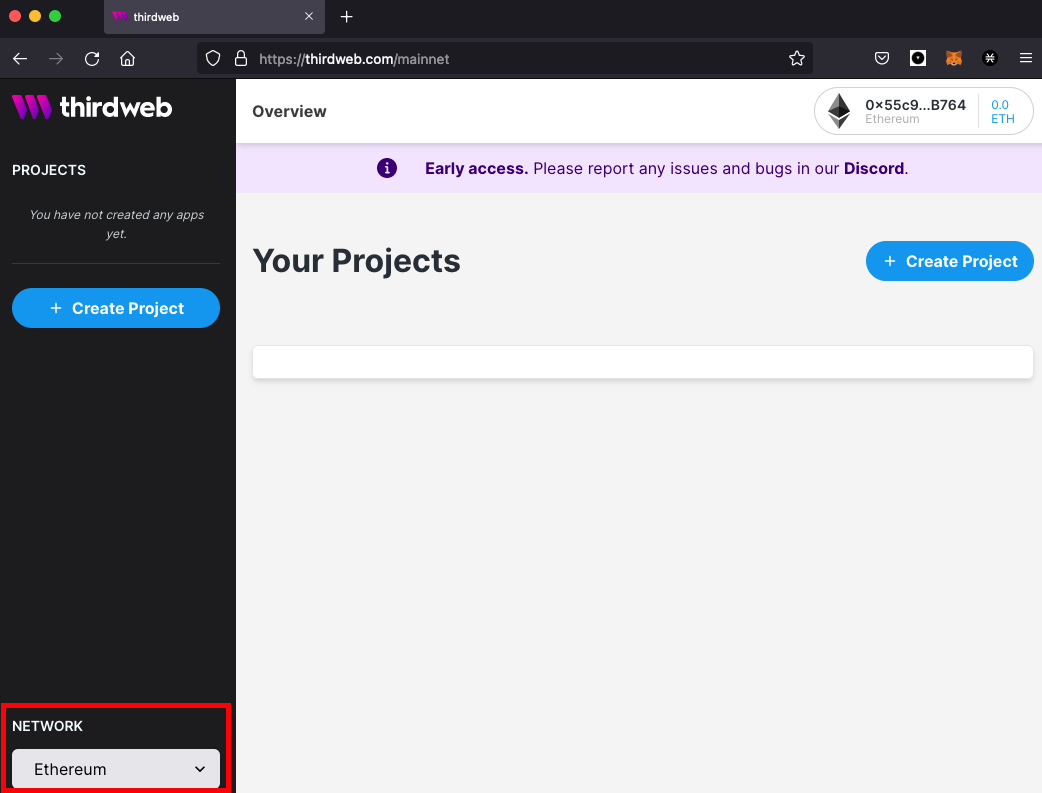Reload the thirdweb page
The image size is (1042, 793).
[x=92, y=58]
